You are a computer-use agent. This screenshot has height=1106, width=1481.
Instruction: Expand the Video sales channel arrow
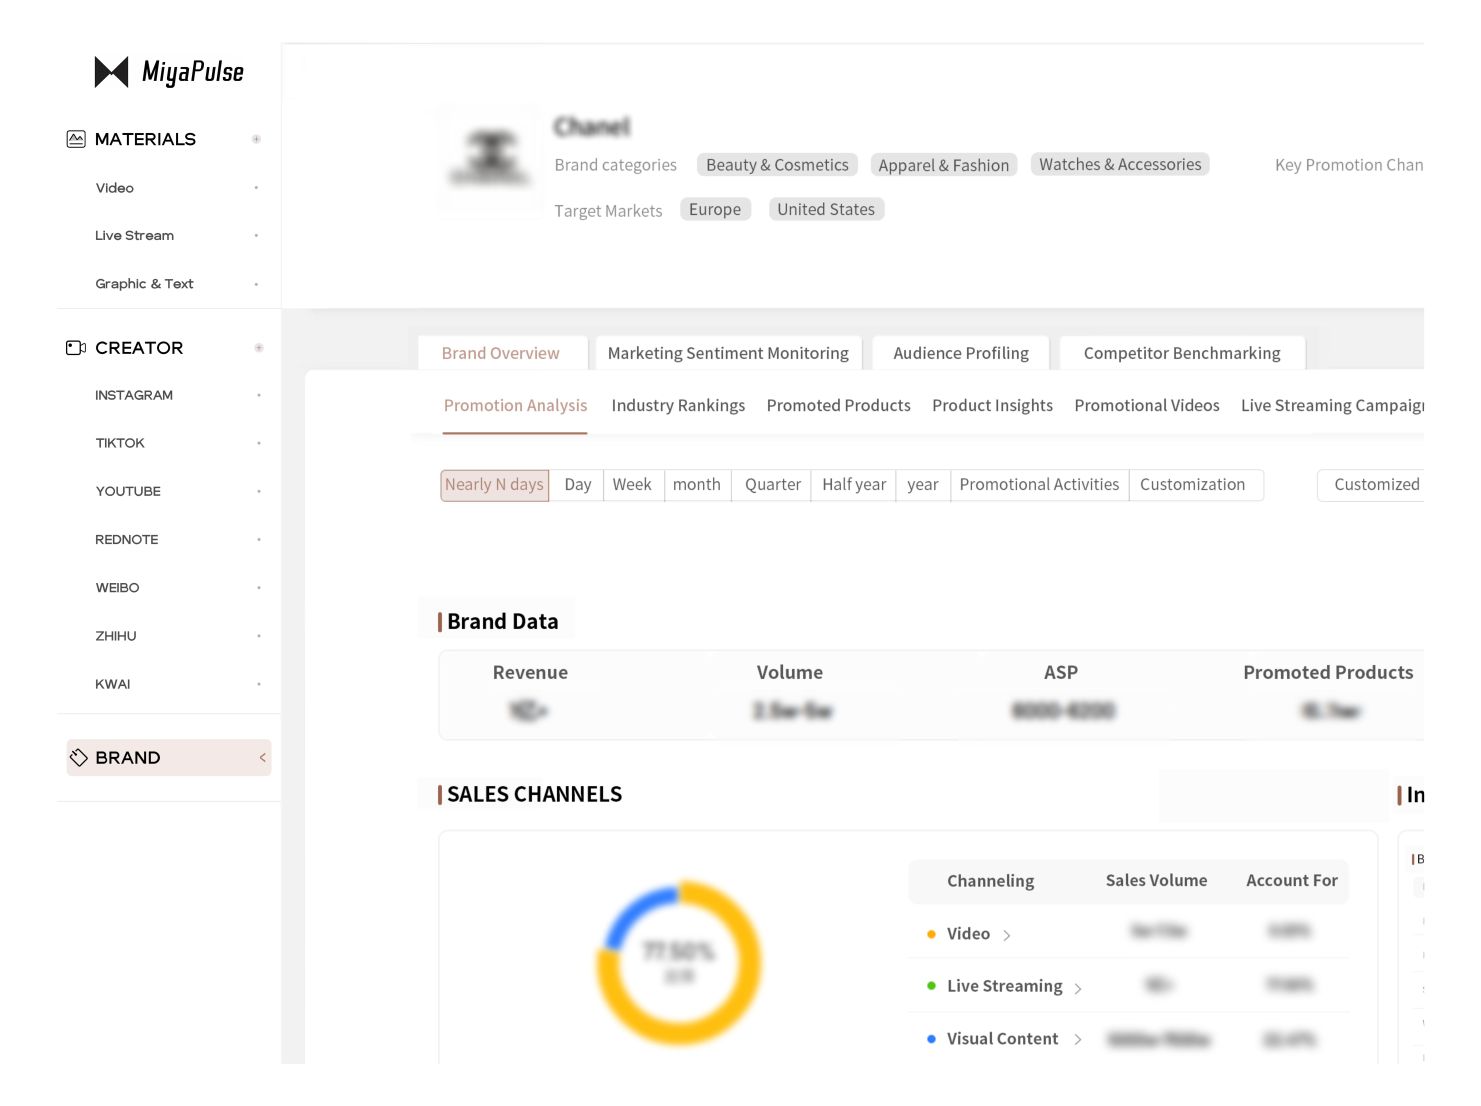[x=1007, y=935]
